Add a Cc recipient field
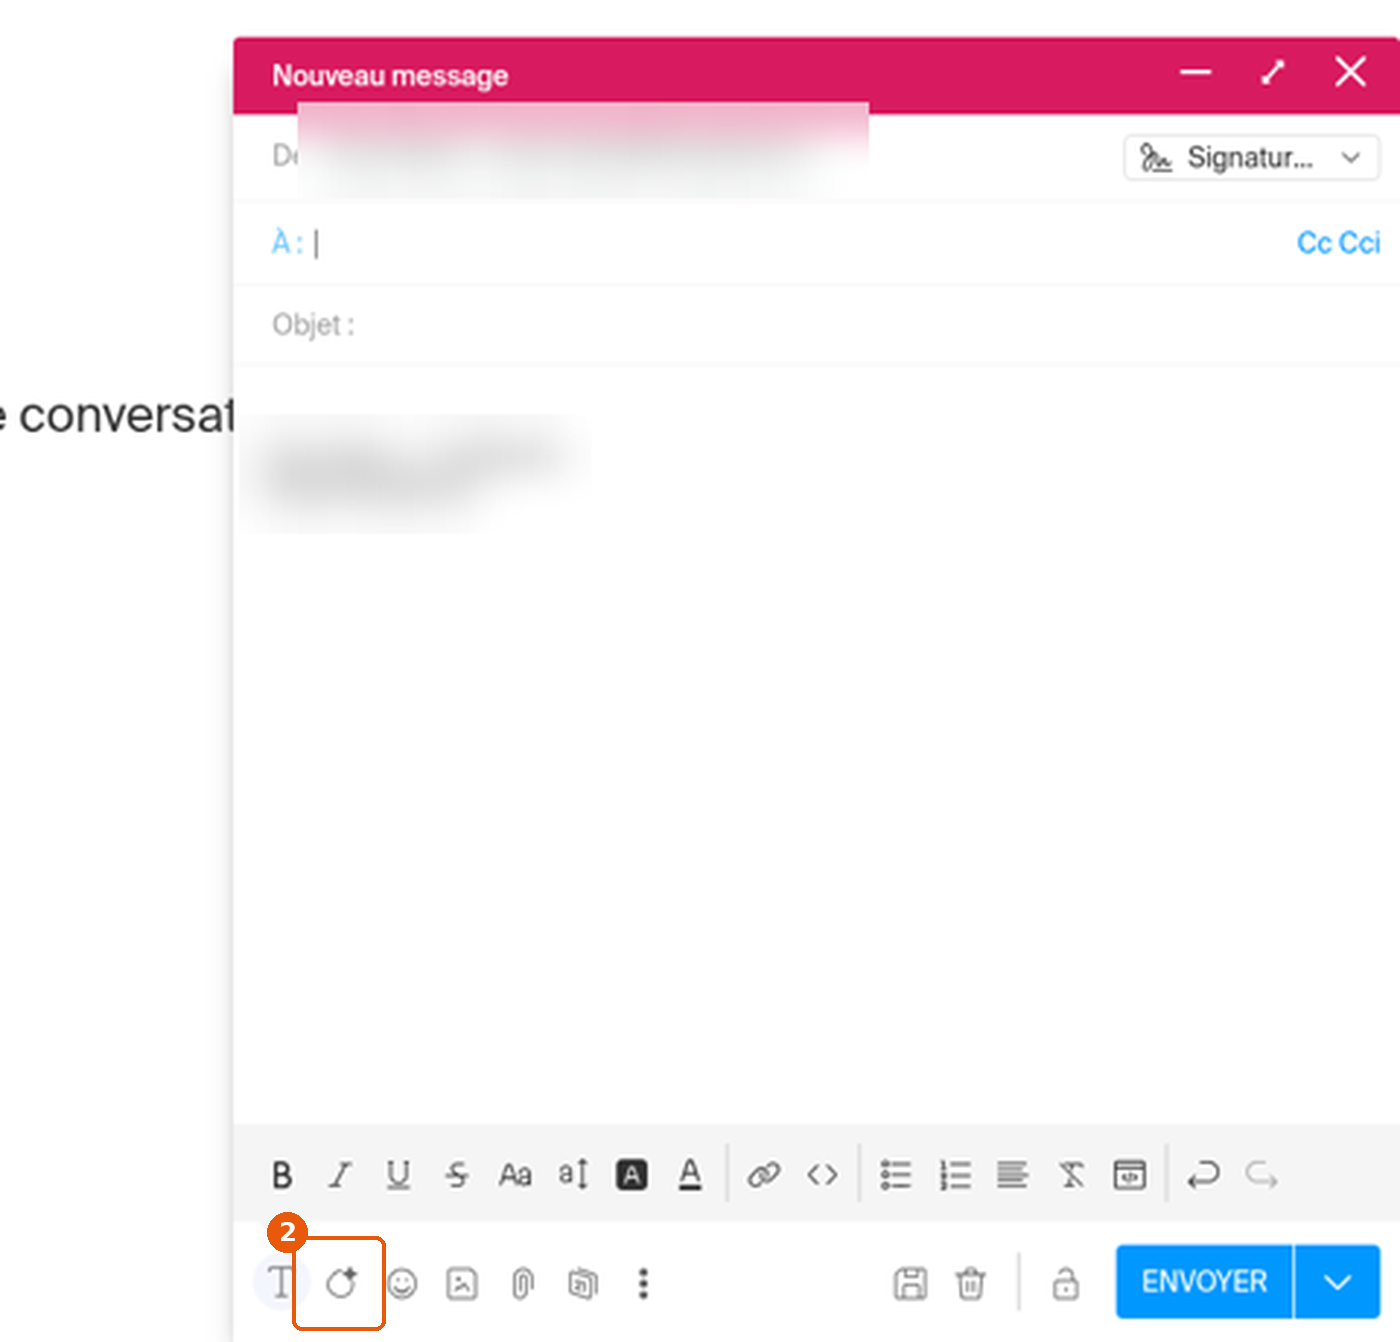The height and width of the screenshot is (1342, 1400). tap(1314, 243)
